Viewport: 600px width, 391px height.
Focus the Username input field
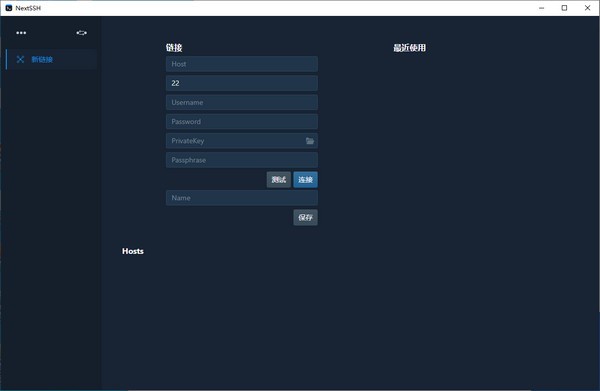[241, 102]
